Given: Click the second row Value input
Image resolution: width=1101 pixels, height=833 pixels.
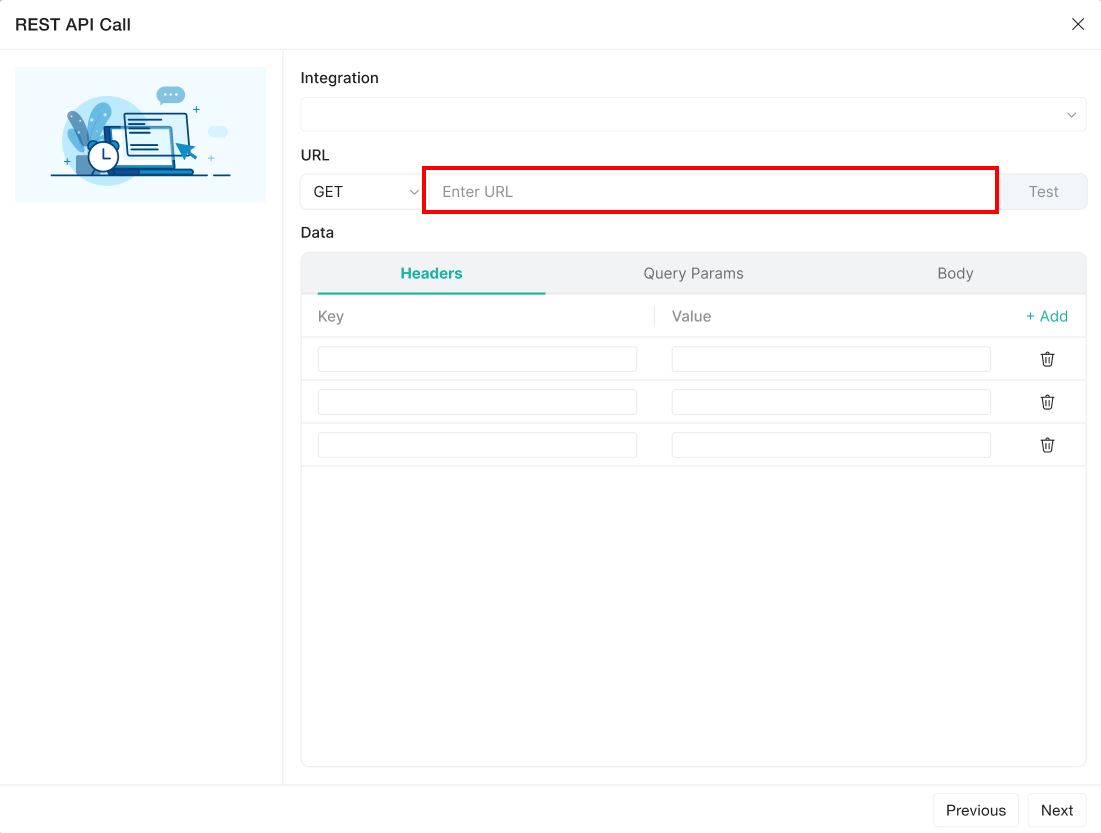Looking at the screenshot, I should (x=830, y=402).
